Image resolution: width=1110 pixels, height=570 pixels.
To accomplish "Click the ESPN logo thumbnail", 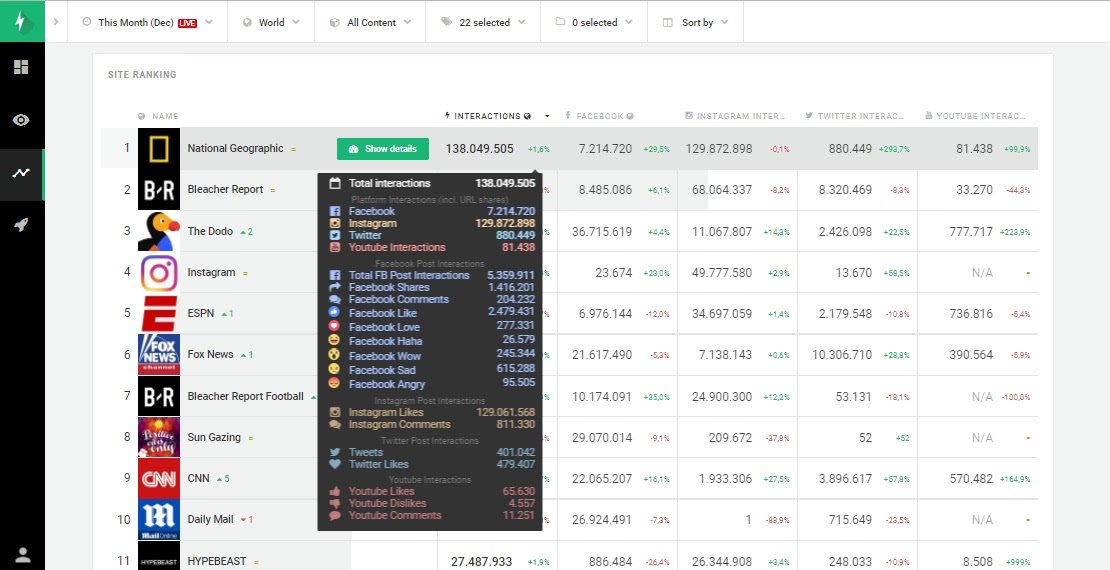I will (x=159, y=314).
